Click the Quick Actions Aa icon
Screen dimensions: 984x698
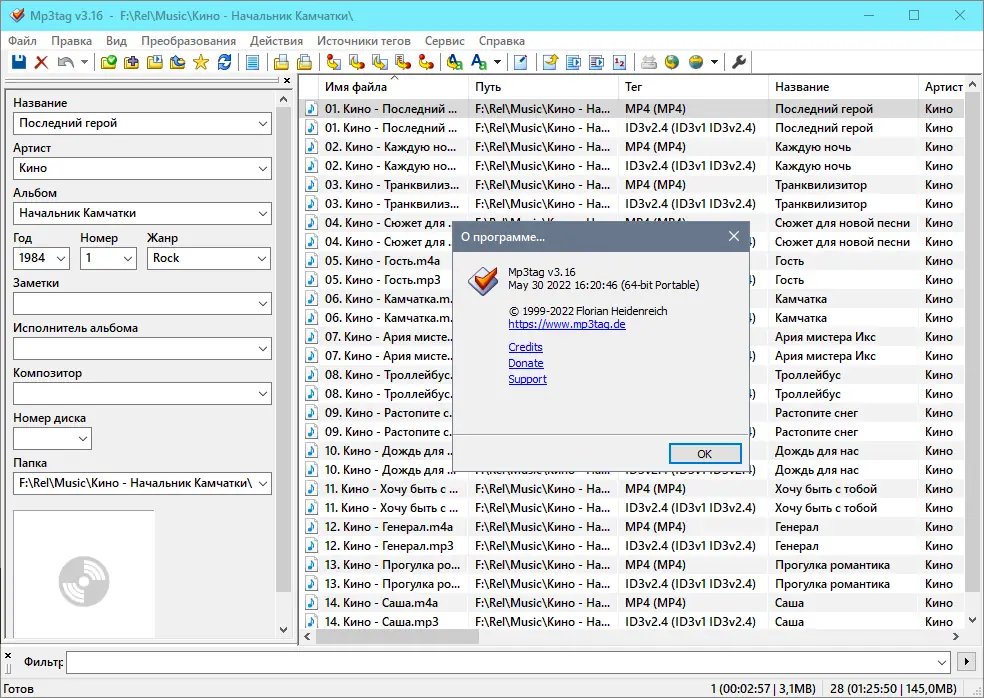click(x=479, y=62)
